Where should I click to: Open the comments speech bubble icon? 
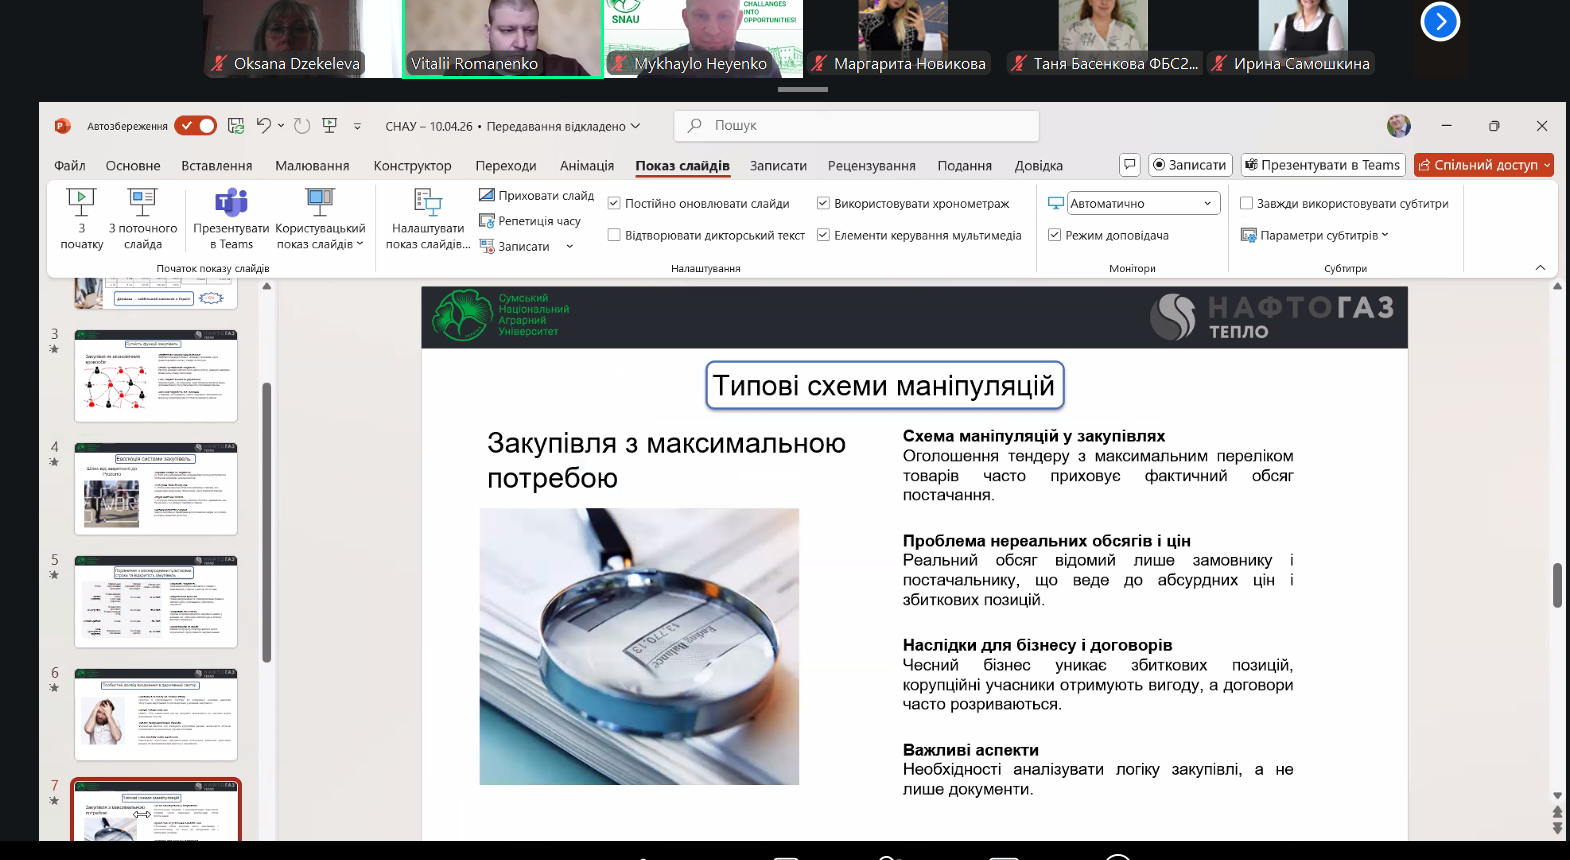click(1129, 165)
